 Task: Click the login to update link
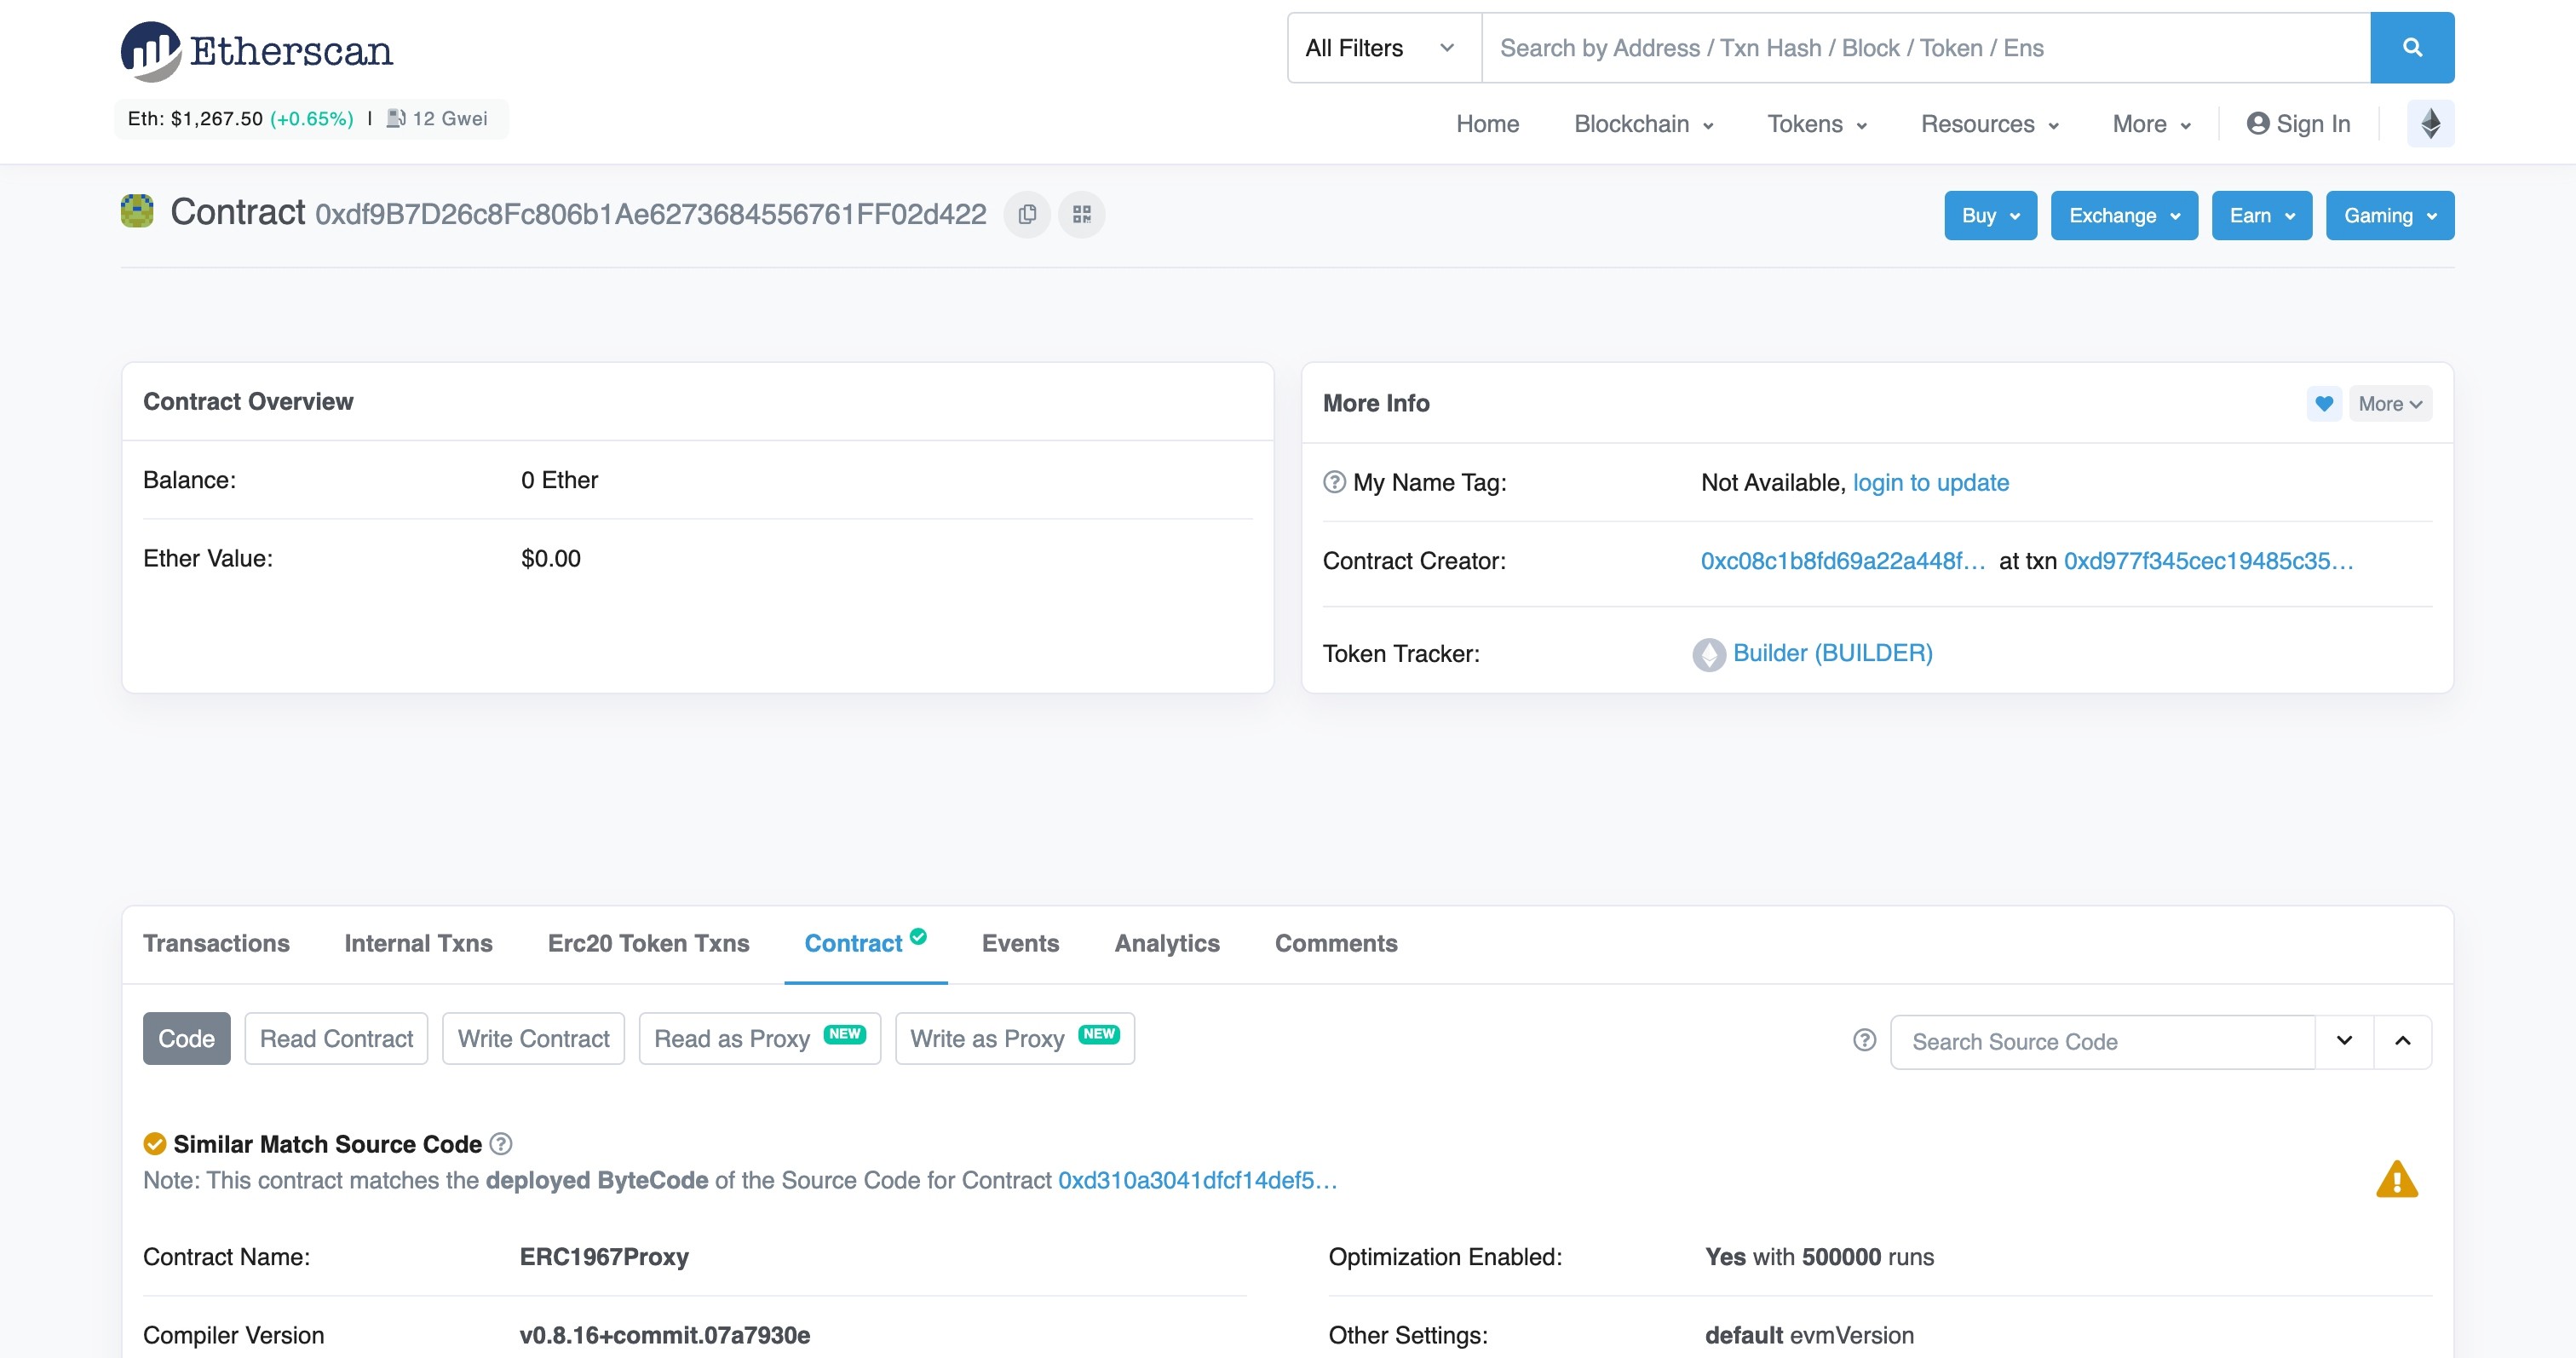pyautogui.click(x=1930, y=483)
